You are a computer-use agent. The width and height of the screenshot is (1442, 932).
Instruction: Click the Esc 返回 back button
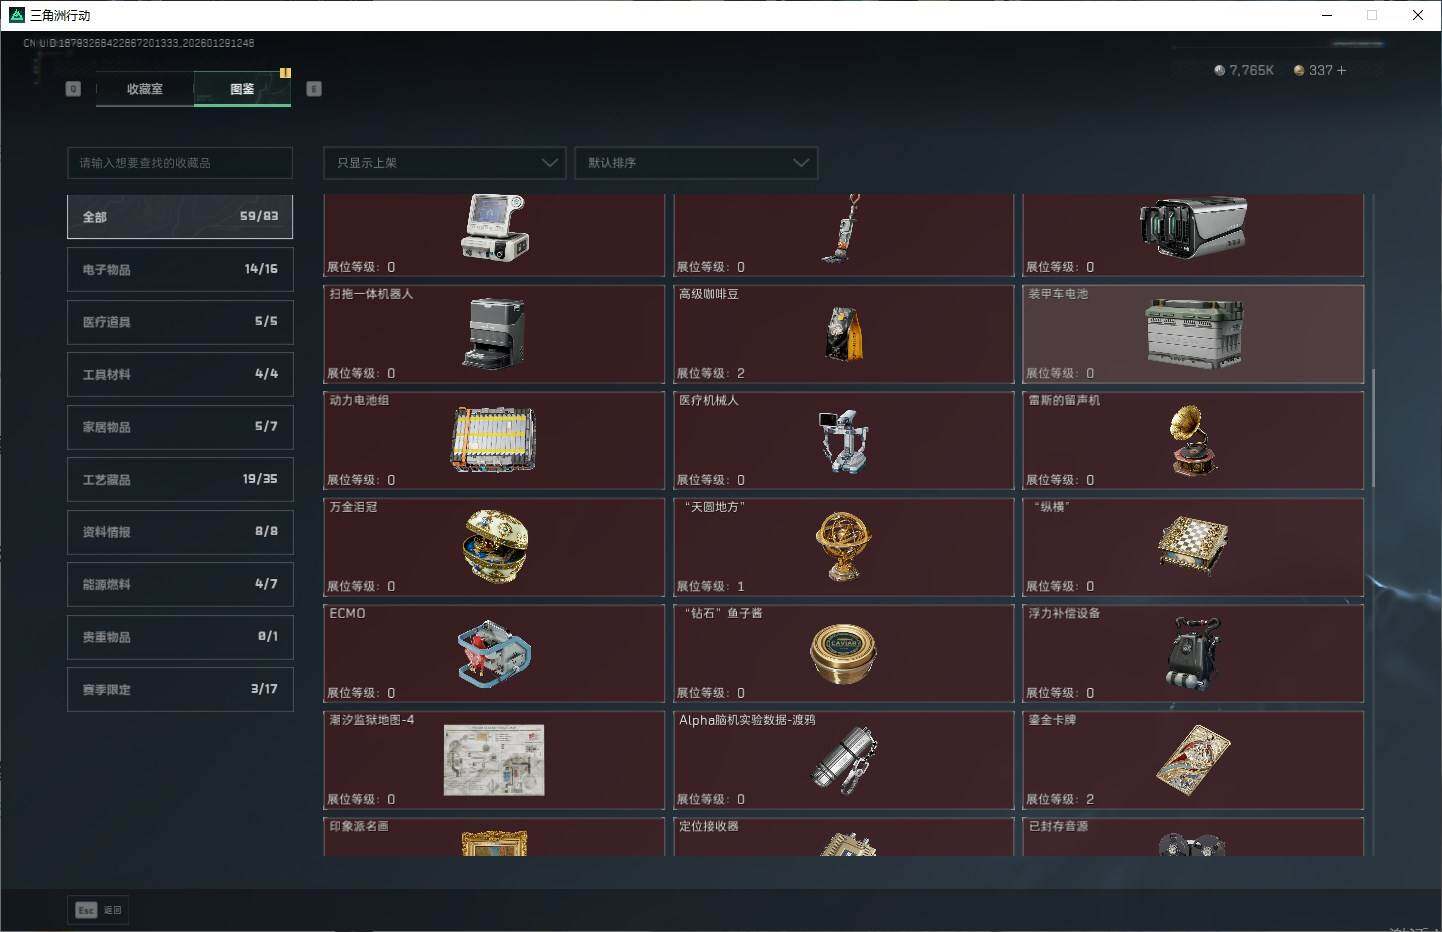click(x=99, y=910)
